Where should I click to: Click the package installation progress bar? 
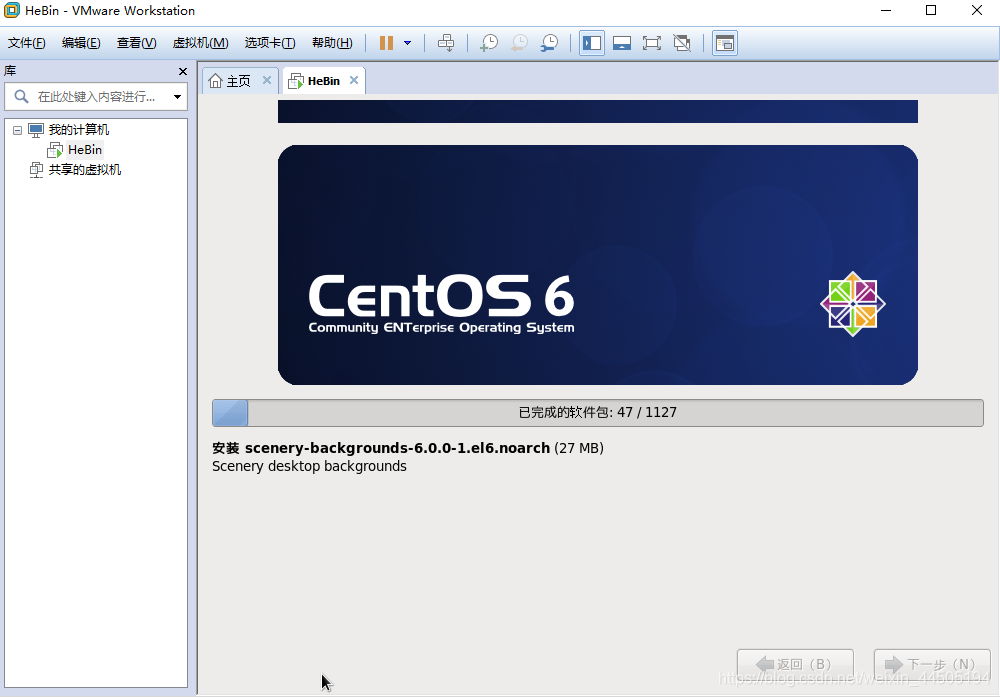tap(598, 413)
